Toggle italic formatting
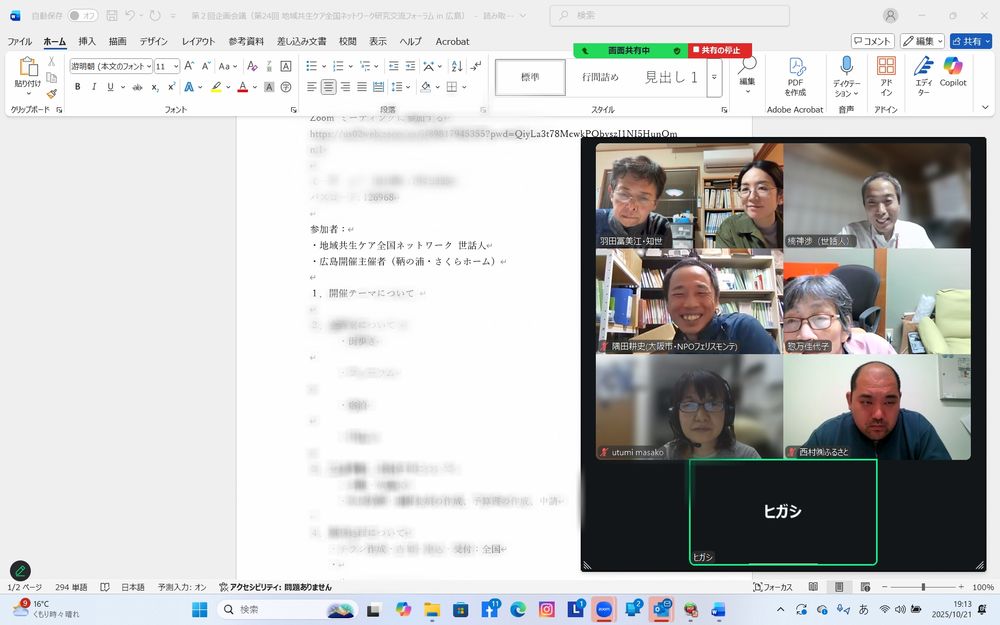This screenshot has width=1000, height=625. tap(94, 87)
